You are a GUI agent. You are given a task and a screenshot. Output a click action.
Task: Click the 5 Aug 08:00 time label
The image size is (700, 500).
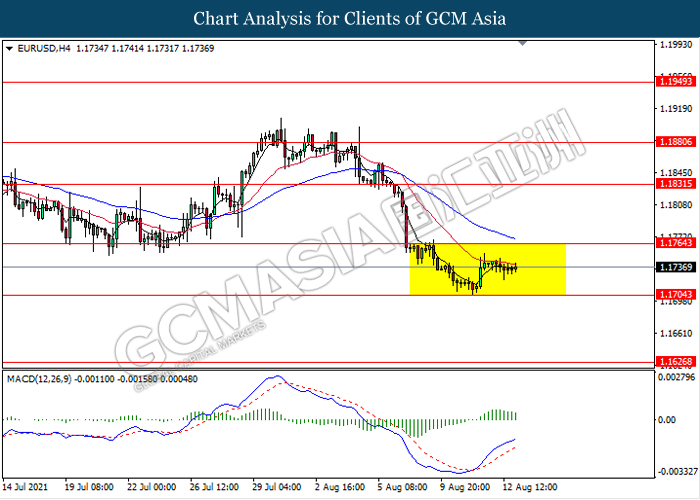(402, 487)
